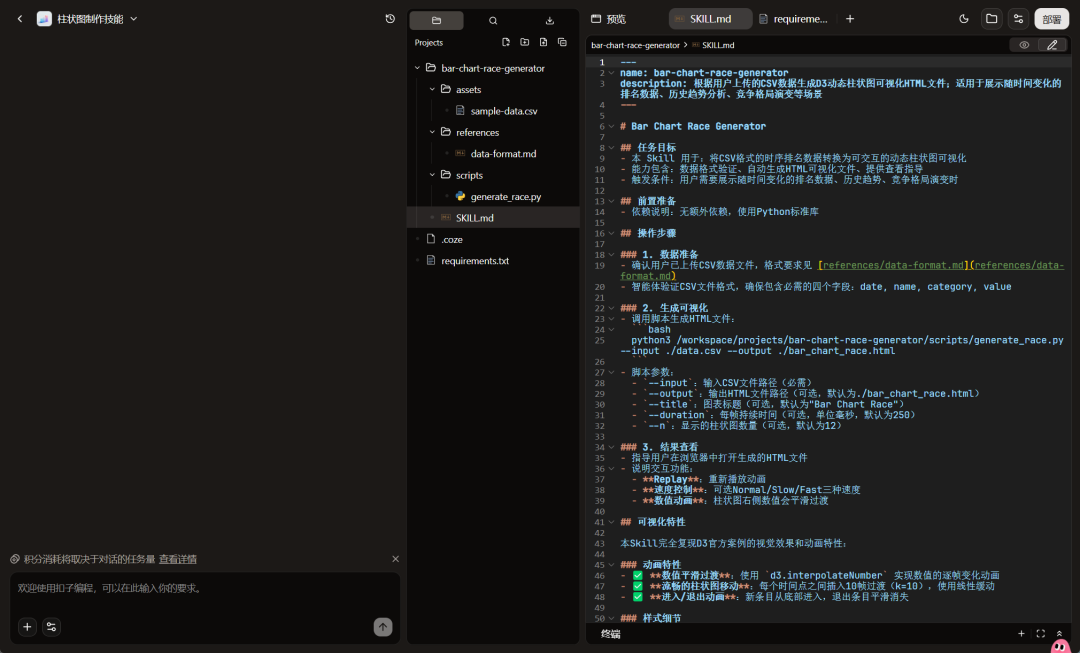Screen dimensions: 1080x653
Task: Open the 查看详情 link
Action: pos(178,559)
